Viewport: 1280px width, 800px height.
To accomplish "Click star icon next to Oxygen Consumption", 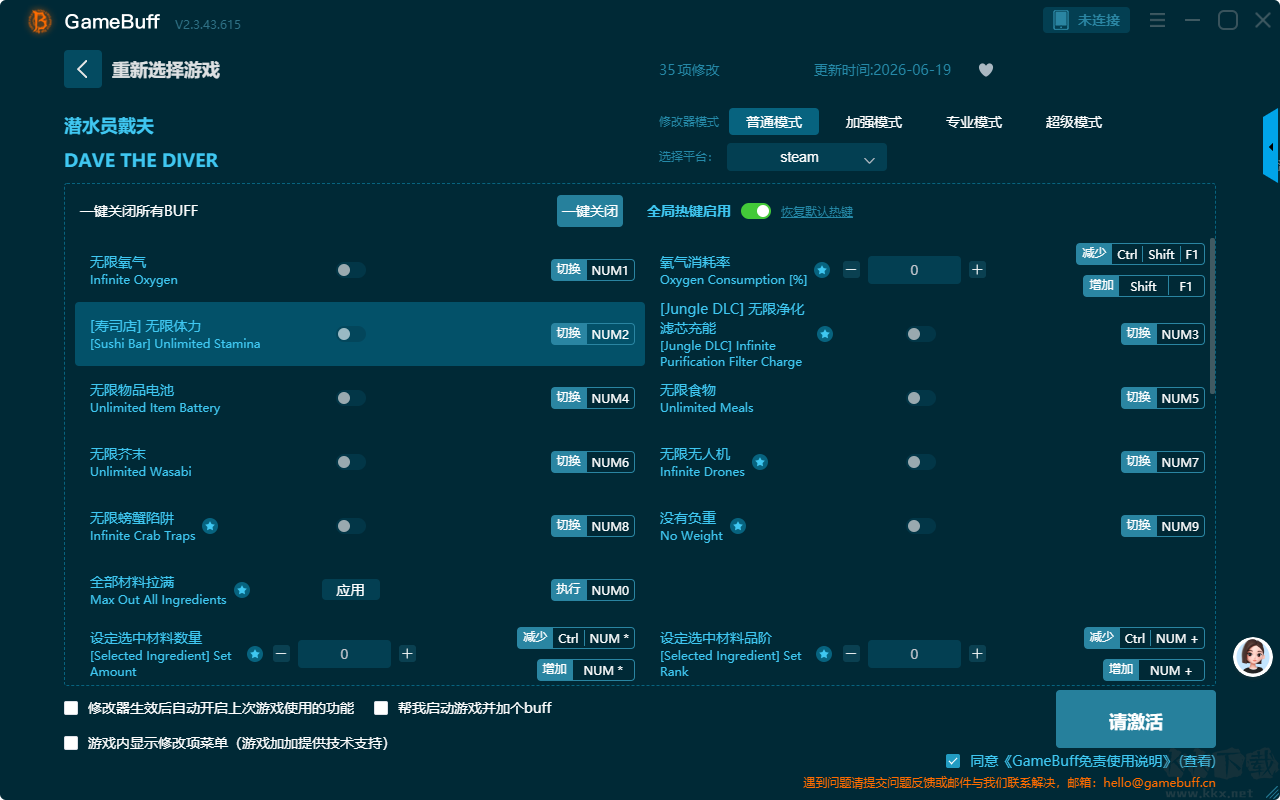I will [x=822, y=270].
